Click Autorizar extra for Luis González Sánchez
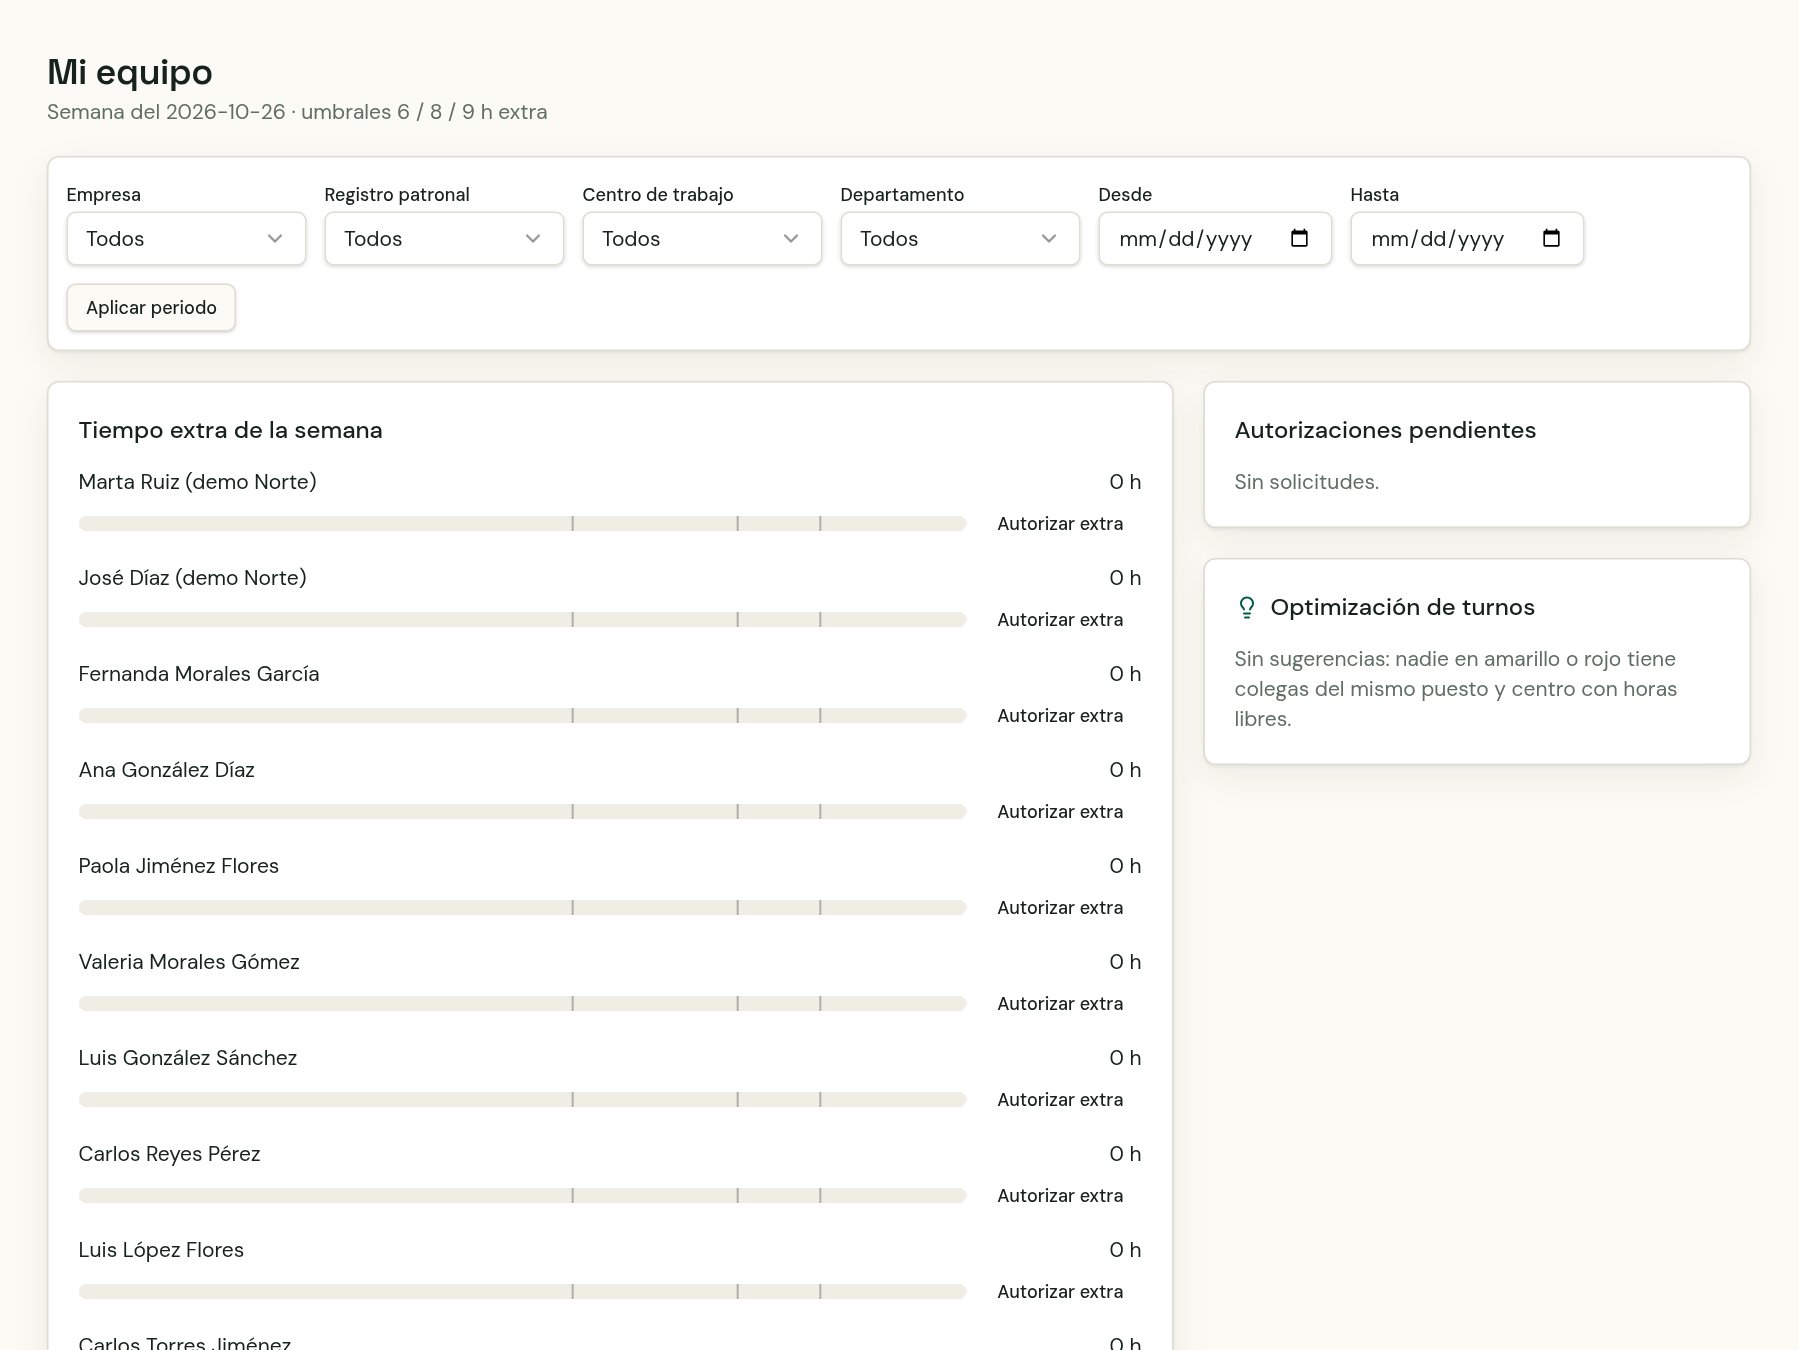The width and height of the screenshot is (1799, 1350). pyautogui.click(x=1060, y=1100)
